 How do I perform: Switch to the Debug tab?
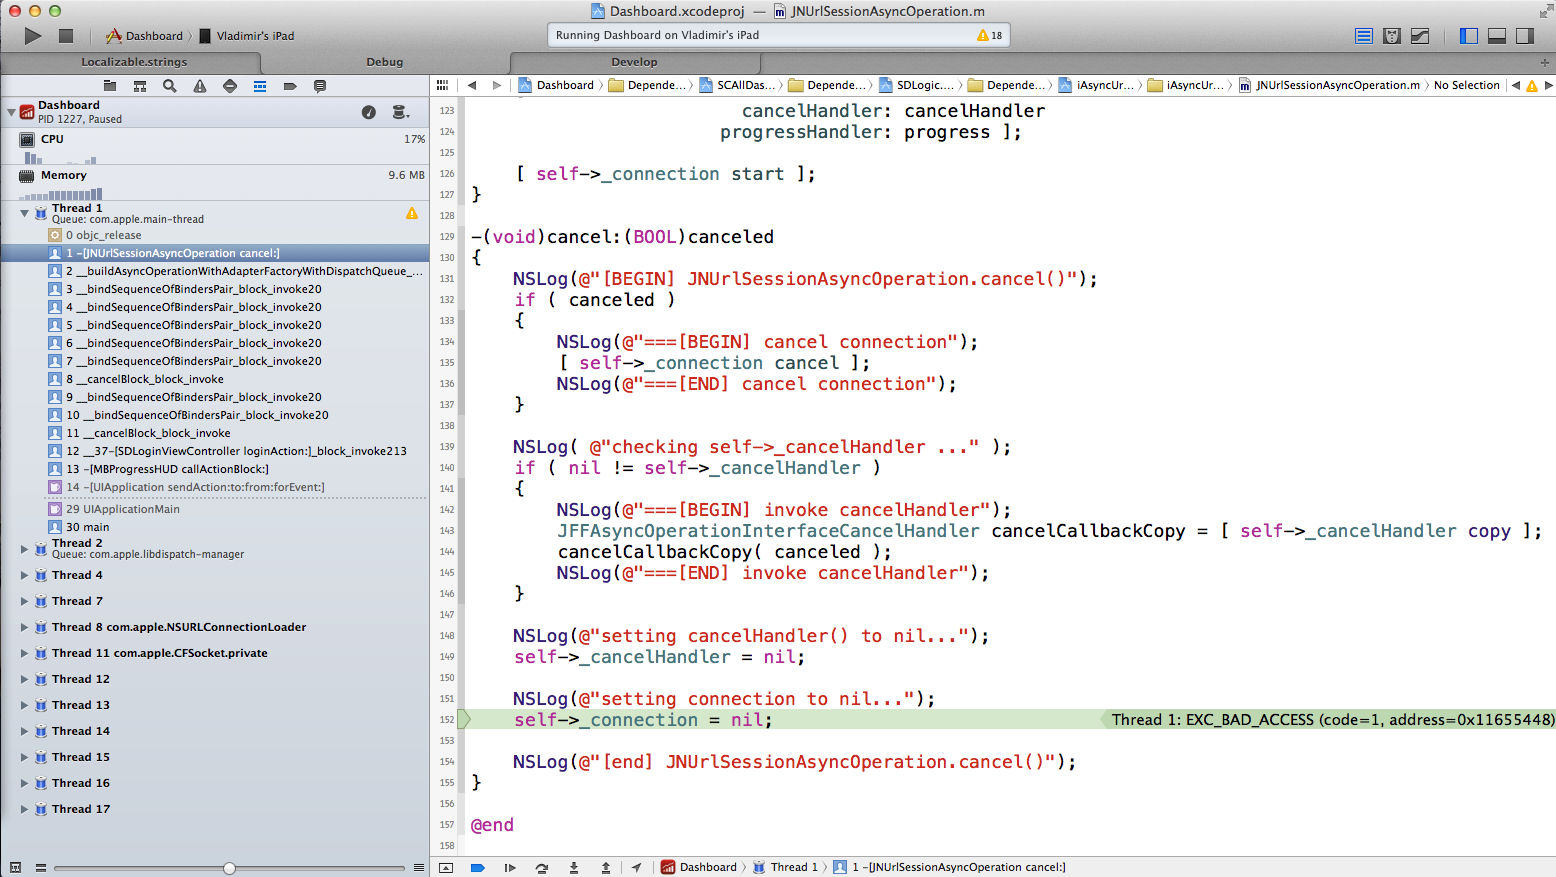tap(385, 62)
